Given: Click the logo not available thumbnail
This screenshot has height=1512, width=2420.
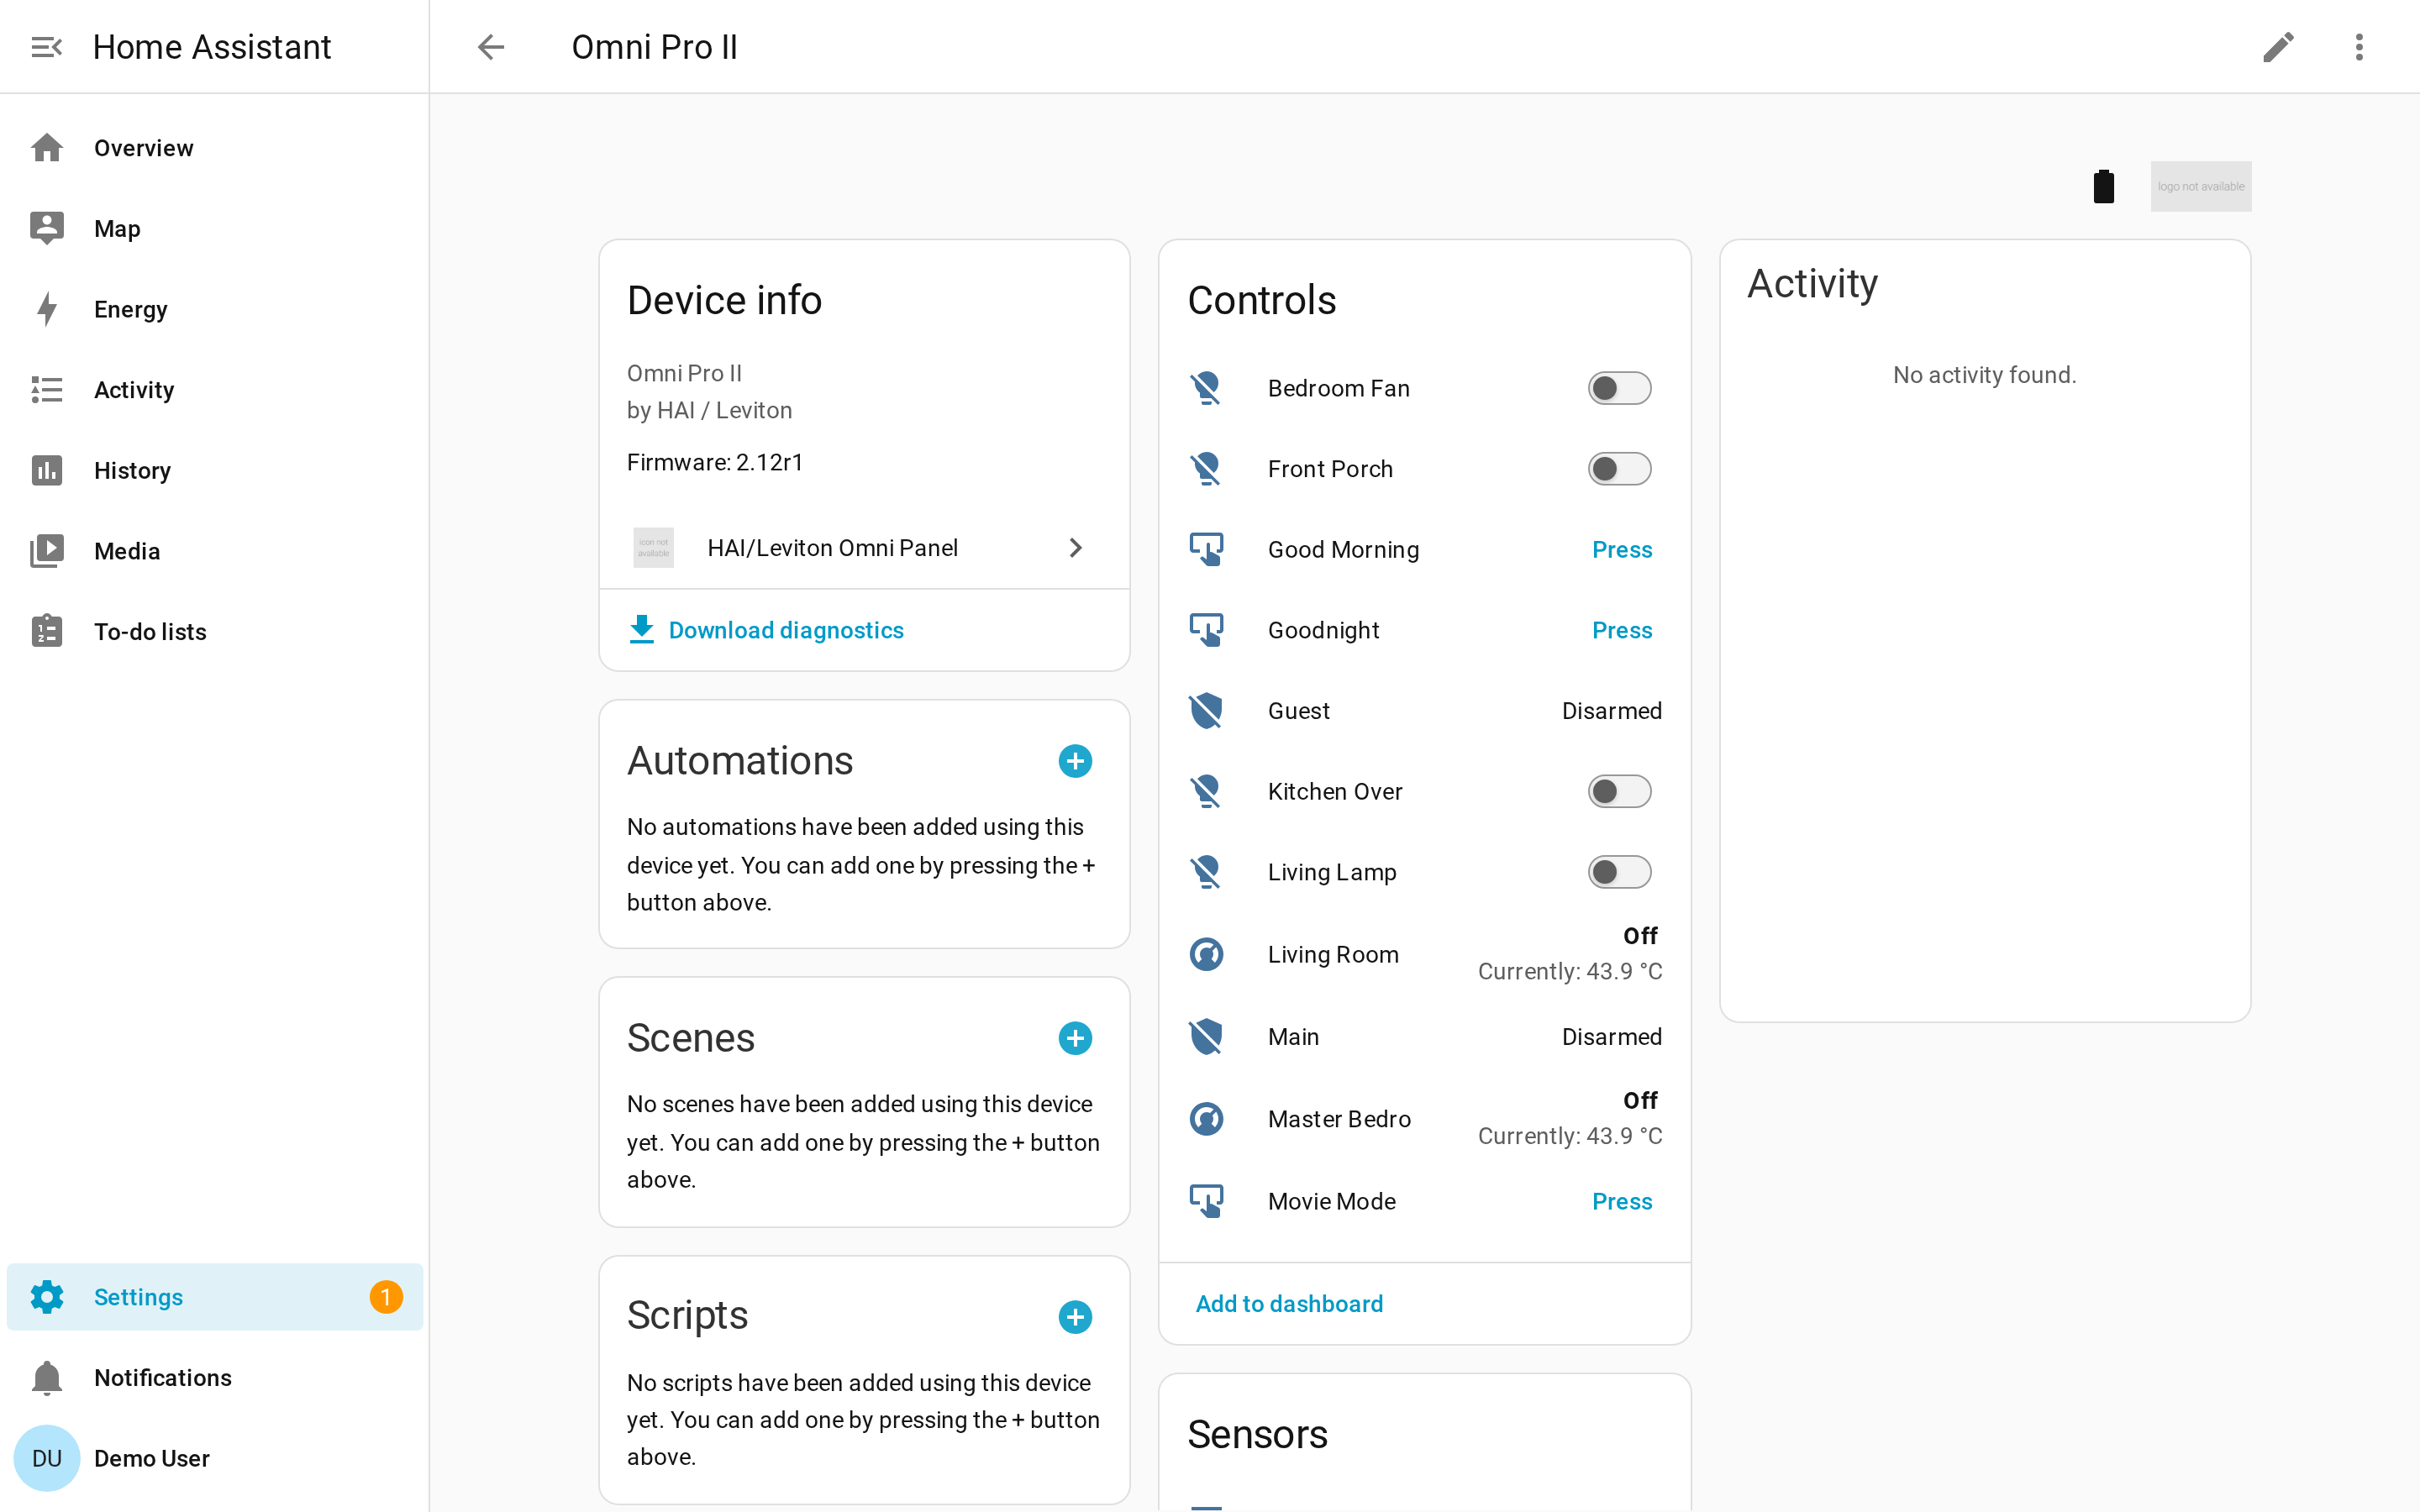Looking at the screenshot, I should tap(2201, 187).
